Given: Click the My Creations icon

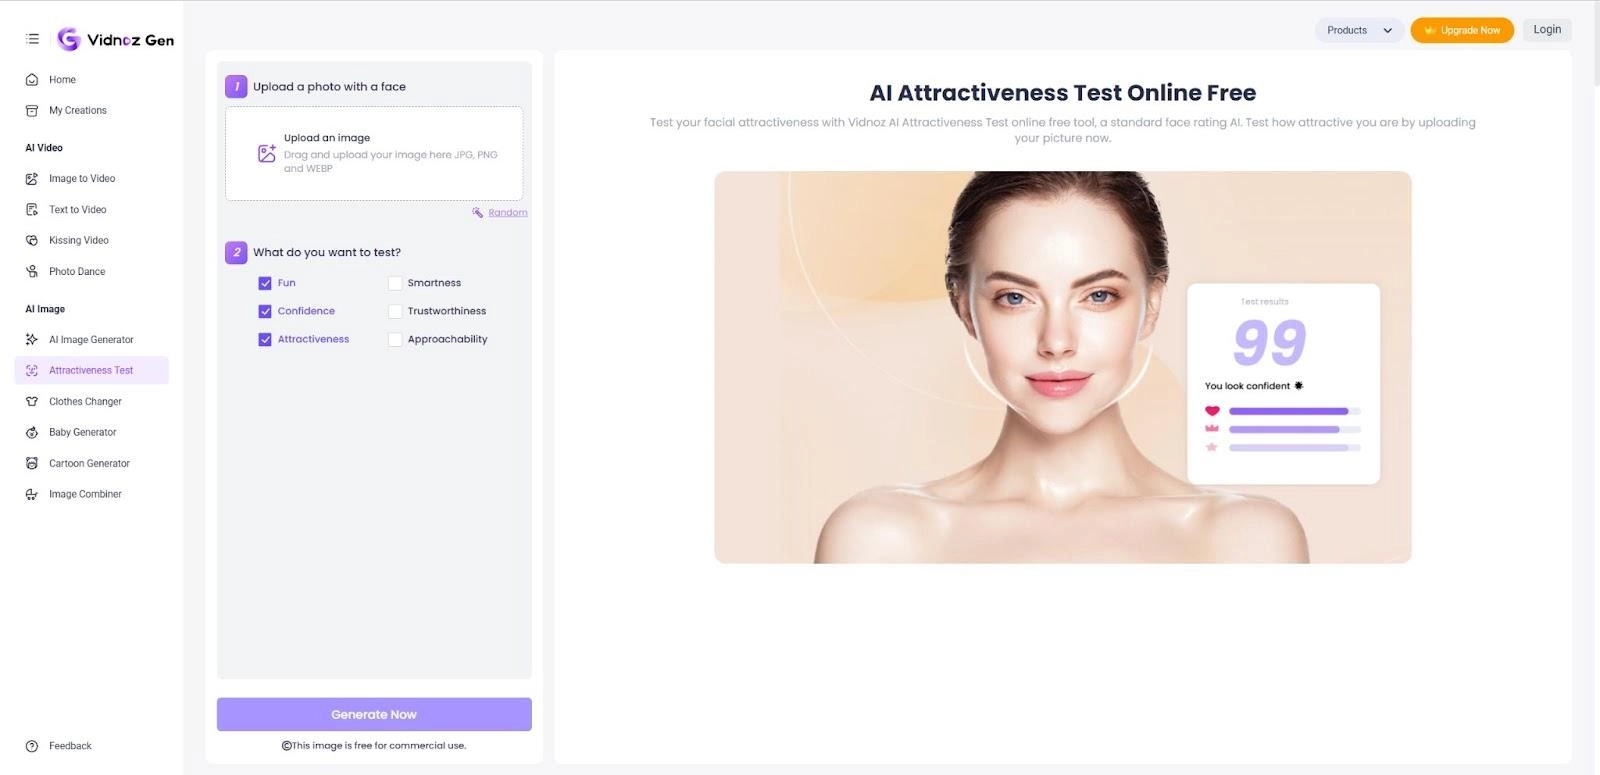Looking at the screenshot, I should pos(32,111).
